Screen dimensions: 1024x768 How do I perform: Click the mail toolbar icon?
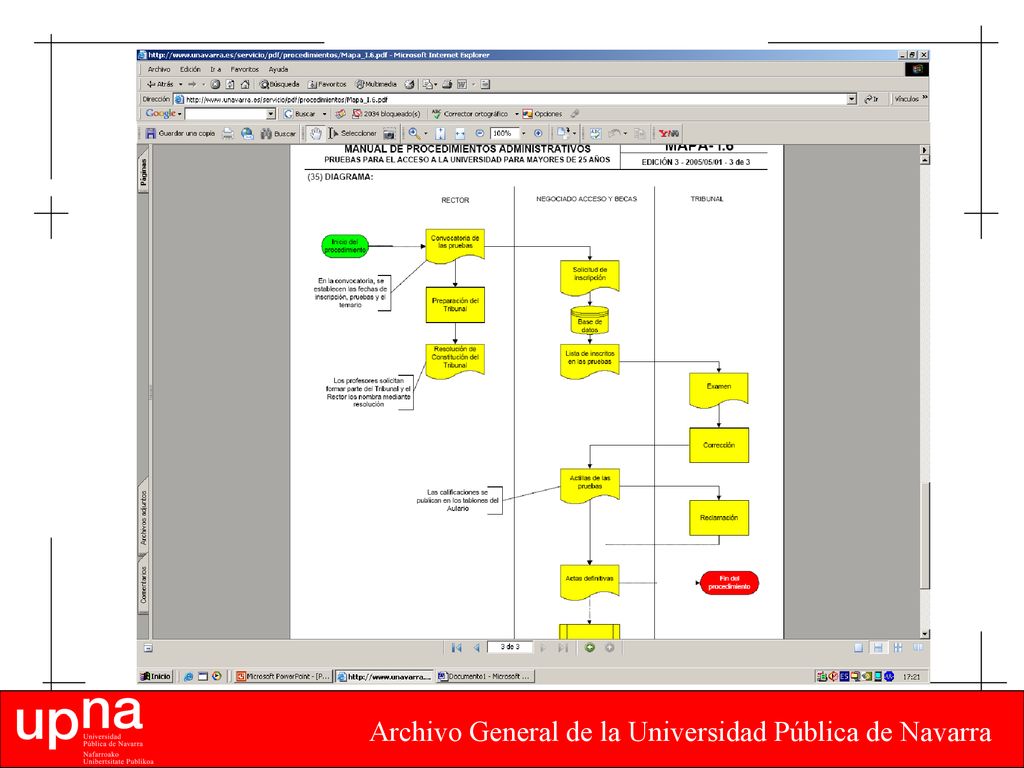[x=427, y=84]
